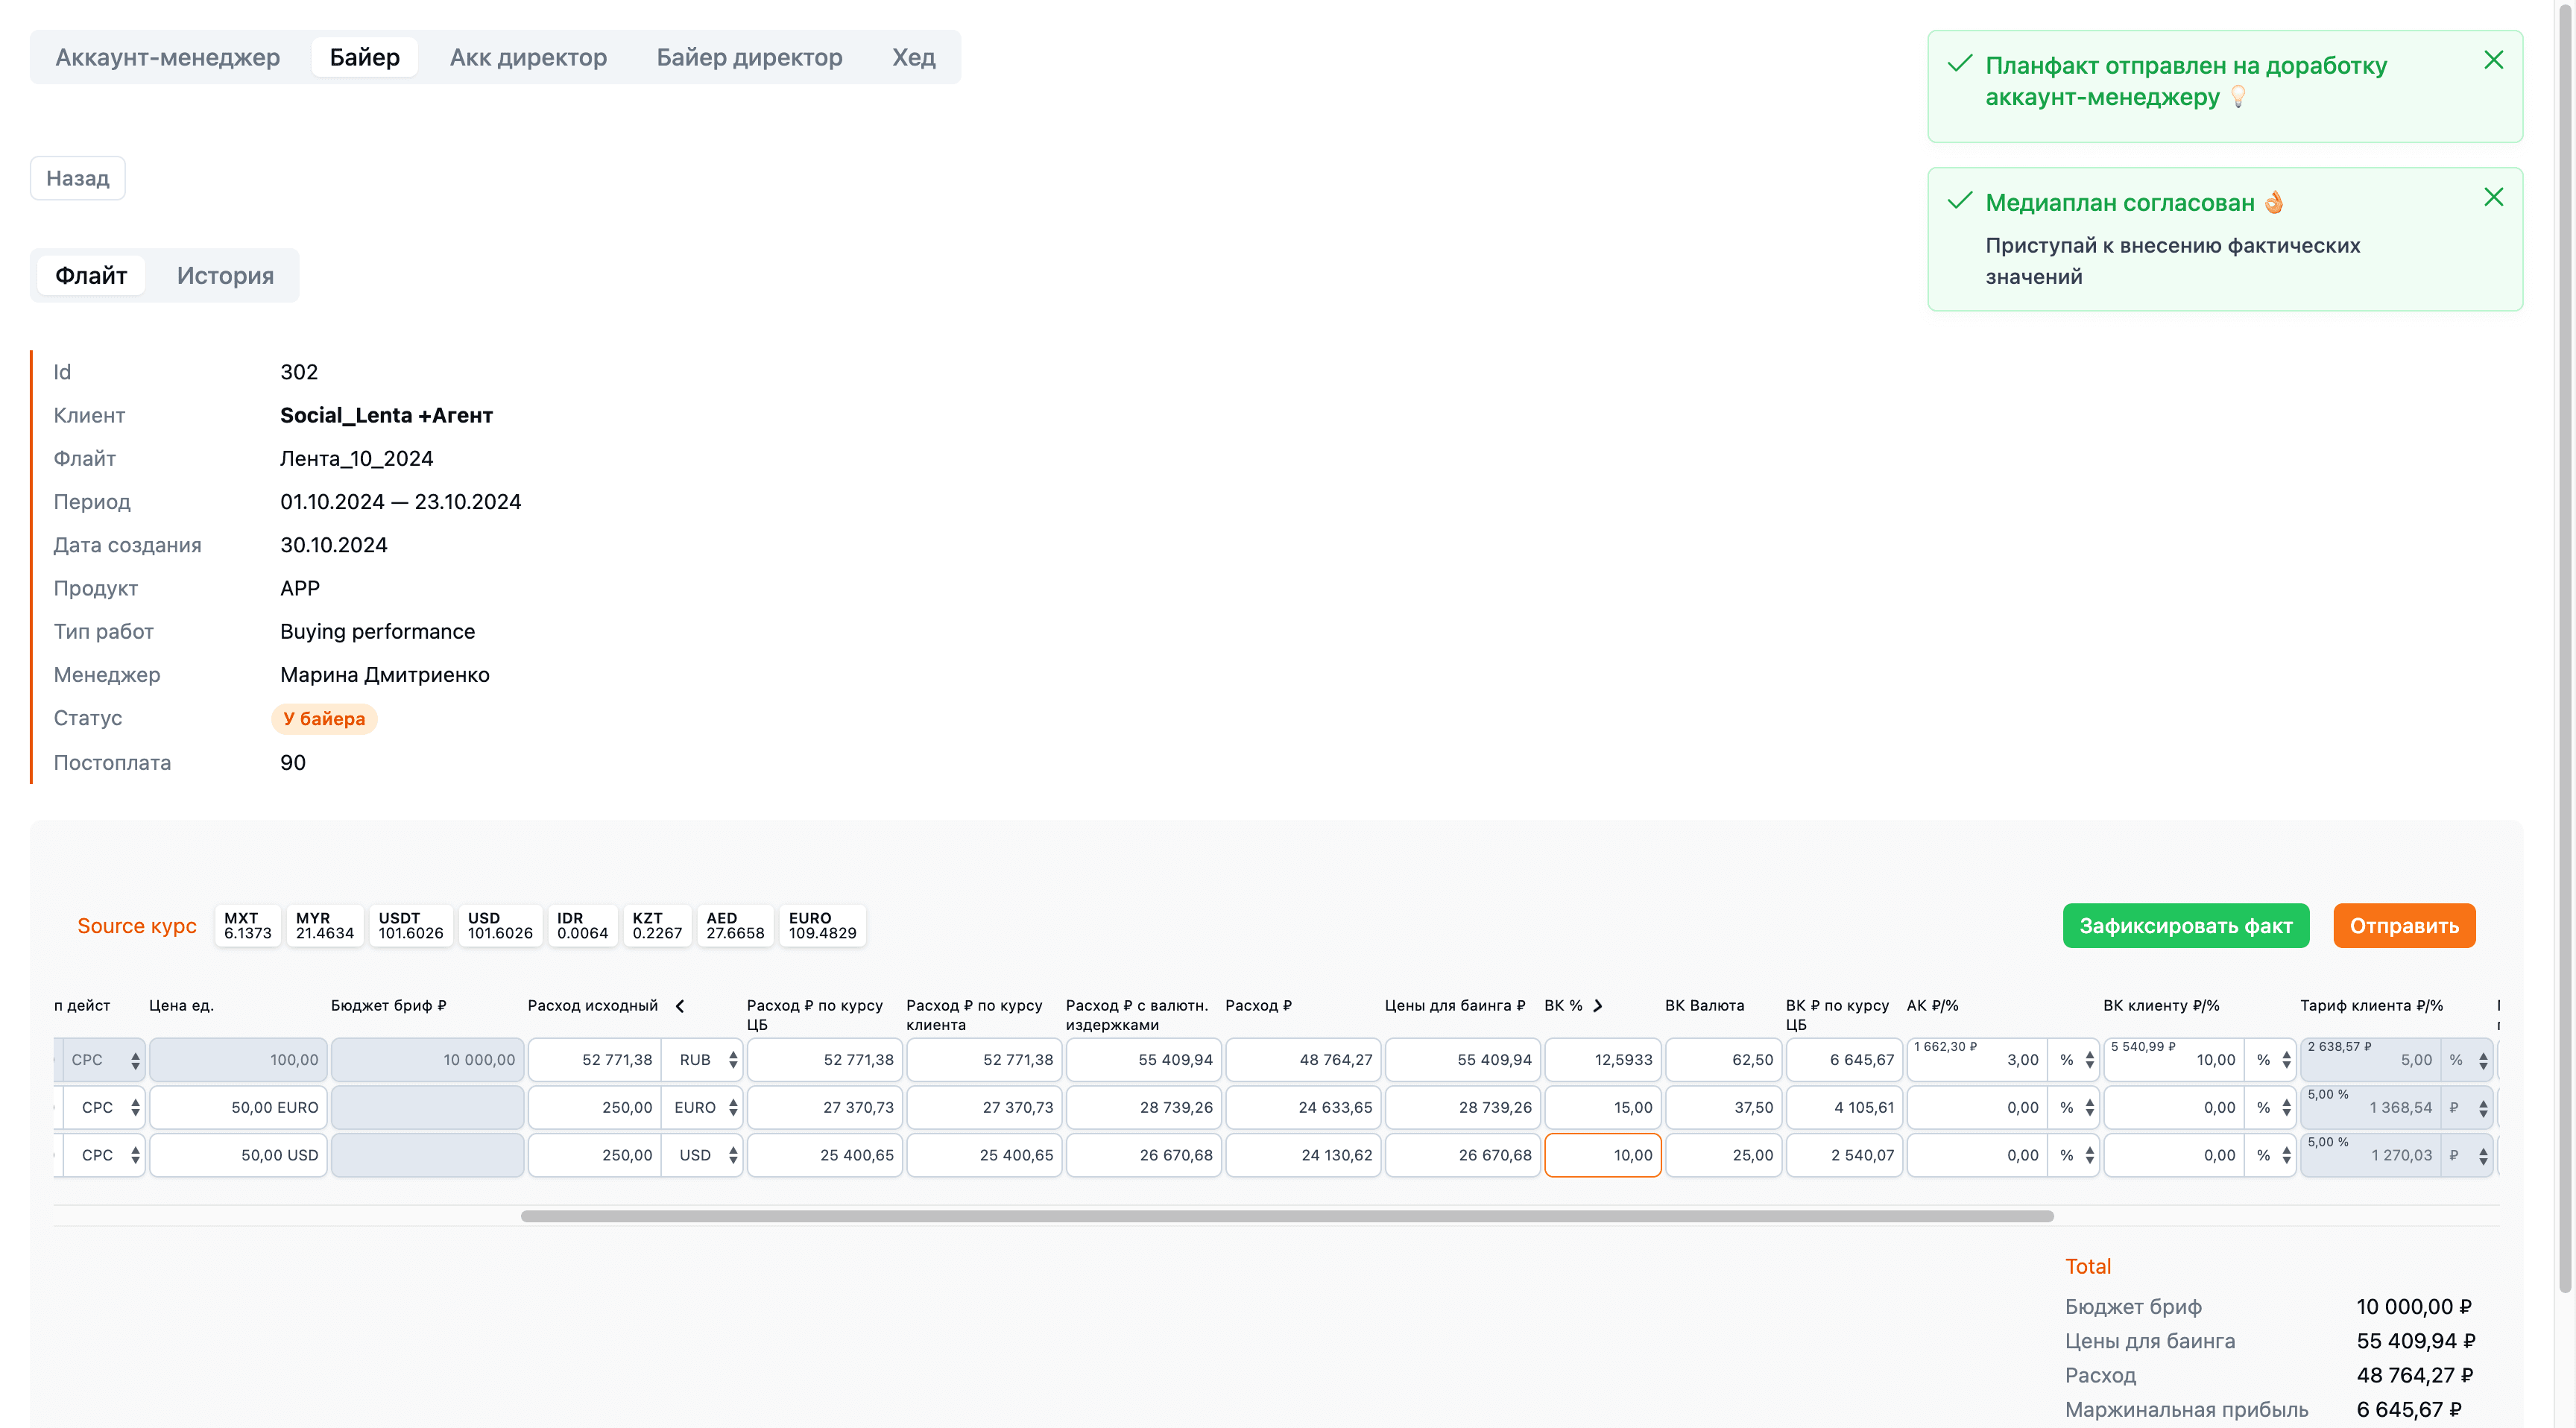The width and height of the screenshot is (2576, 1428).
Task: Collapse columns with arrow next to Расход исходный
Action: (680, 1005)
